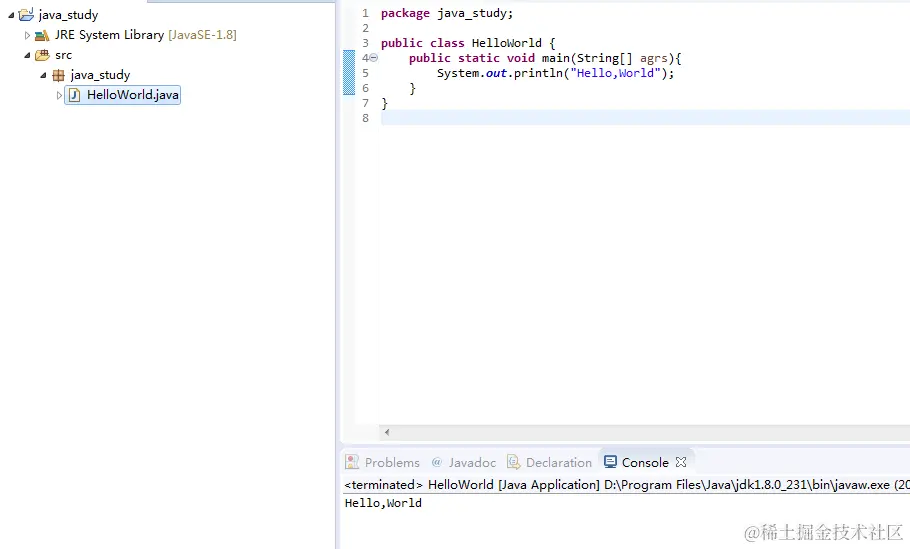Collapse the java_study package node
The width and height of the screenshot is (910, 549).
pos(43,75)
